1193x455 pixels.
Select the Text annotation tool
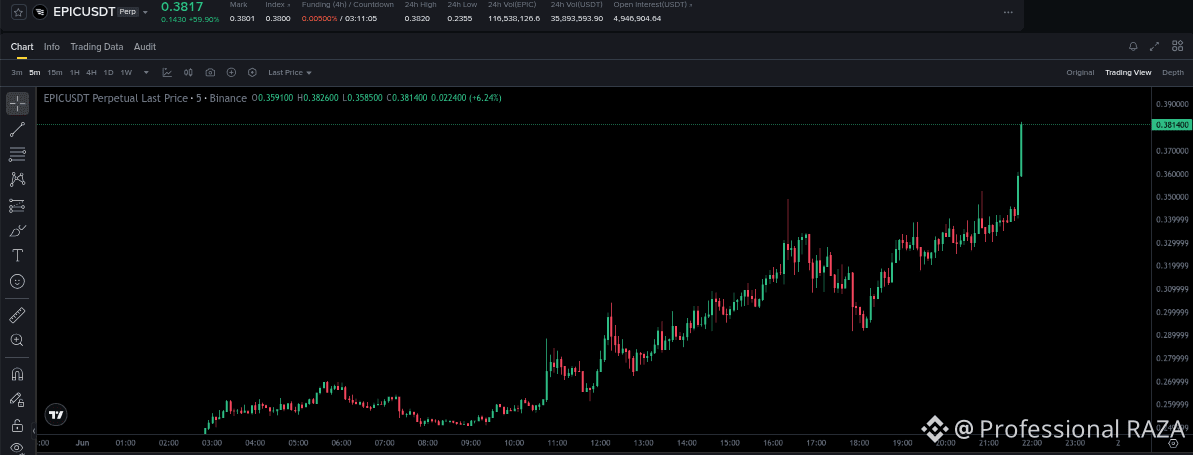pyautogui.click(x=17, y=256)
